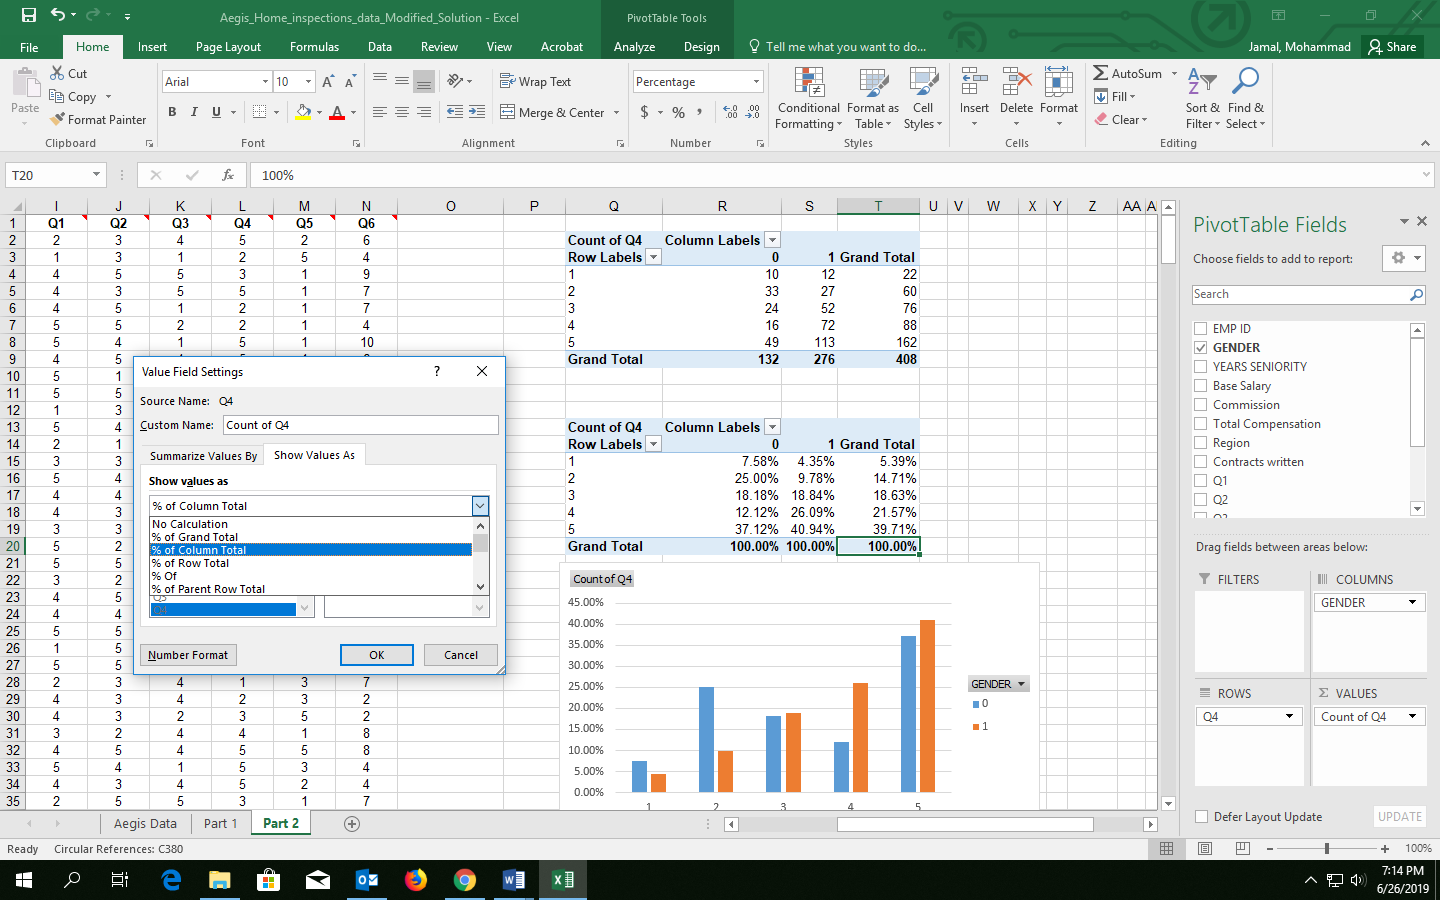Click Increase Font Size icon
The image size is (1440, 900).
click(328, 82)
